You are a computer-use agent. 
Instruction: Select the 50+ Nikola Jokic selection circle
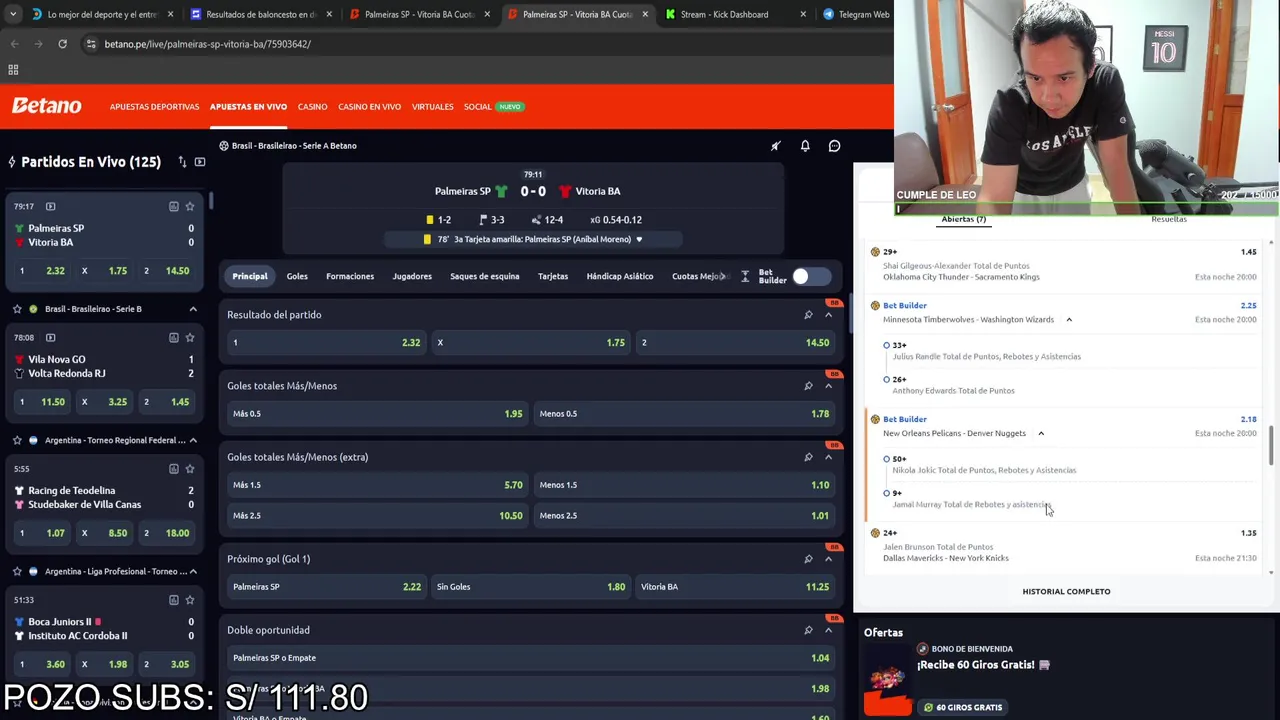click(886, 459)
